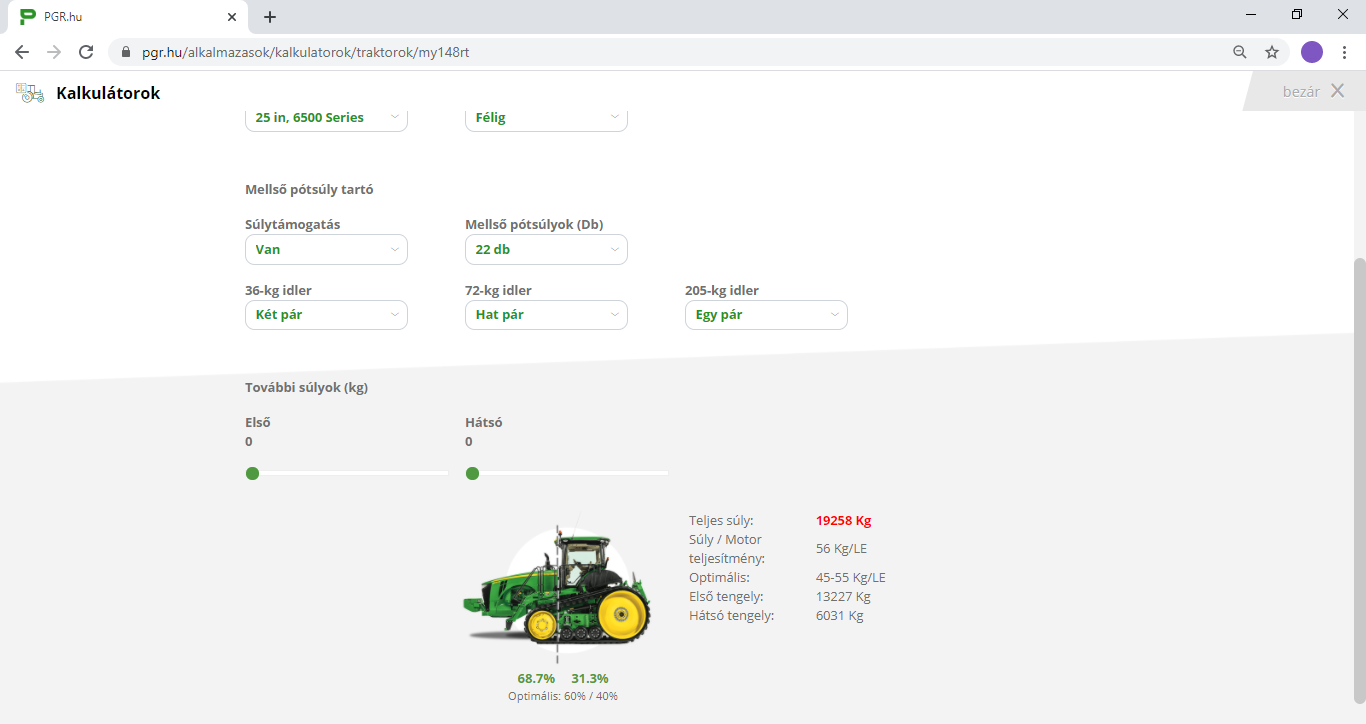
Task: Bookmark this page with the star icon
Action: (1272, 52)
